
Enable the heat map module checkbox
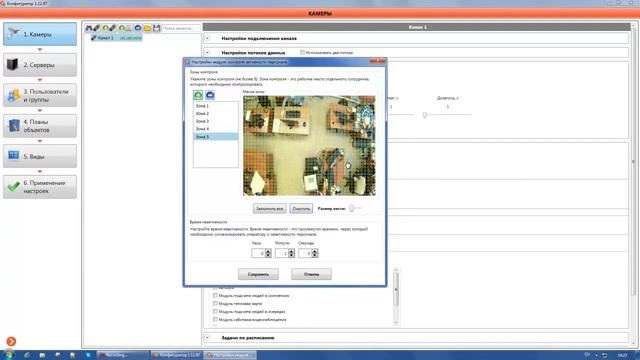(x=215, y=304)
